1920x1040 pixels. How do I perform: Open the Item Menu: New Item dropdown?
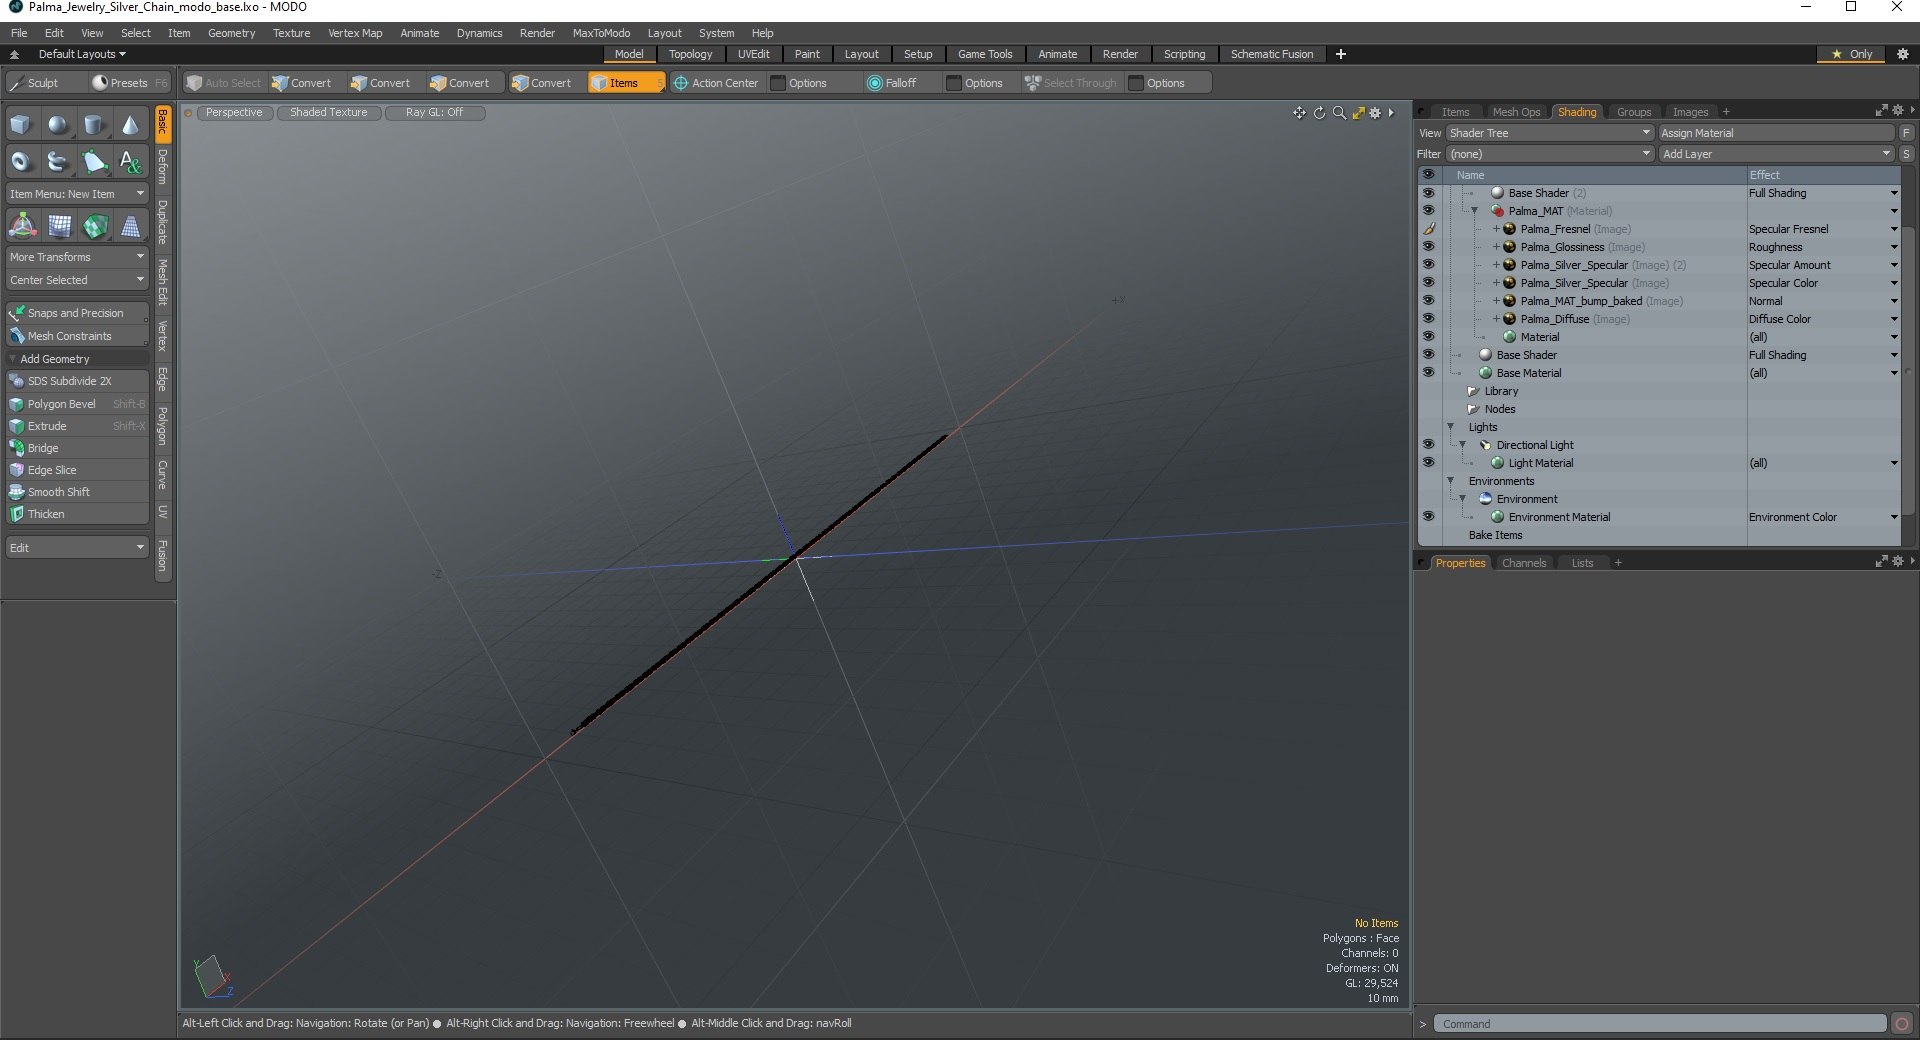[77, 194]
